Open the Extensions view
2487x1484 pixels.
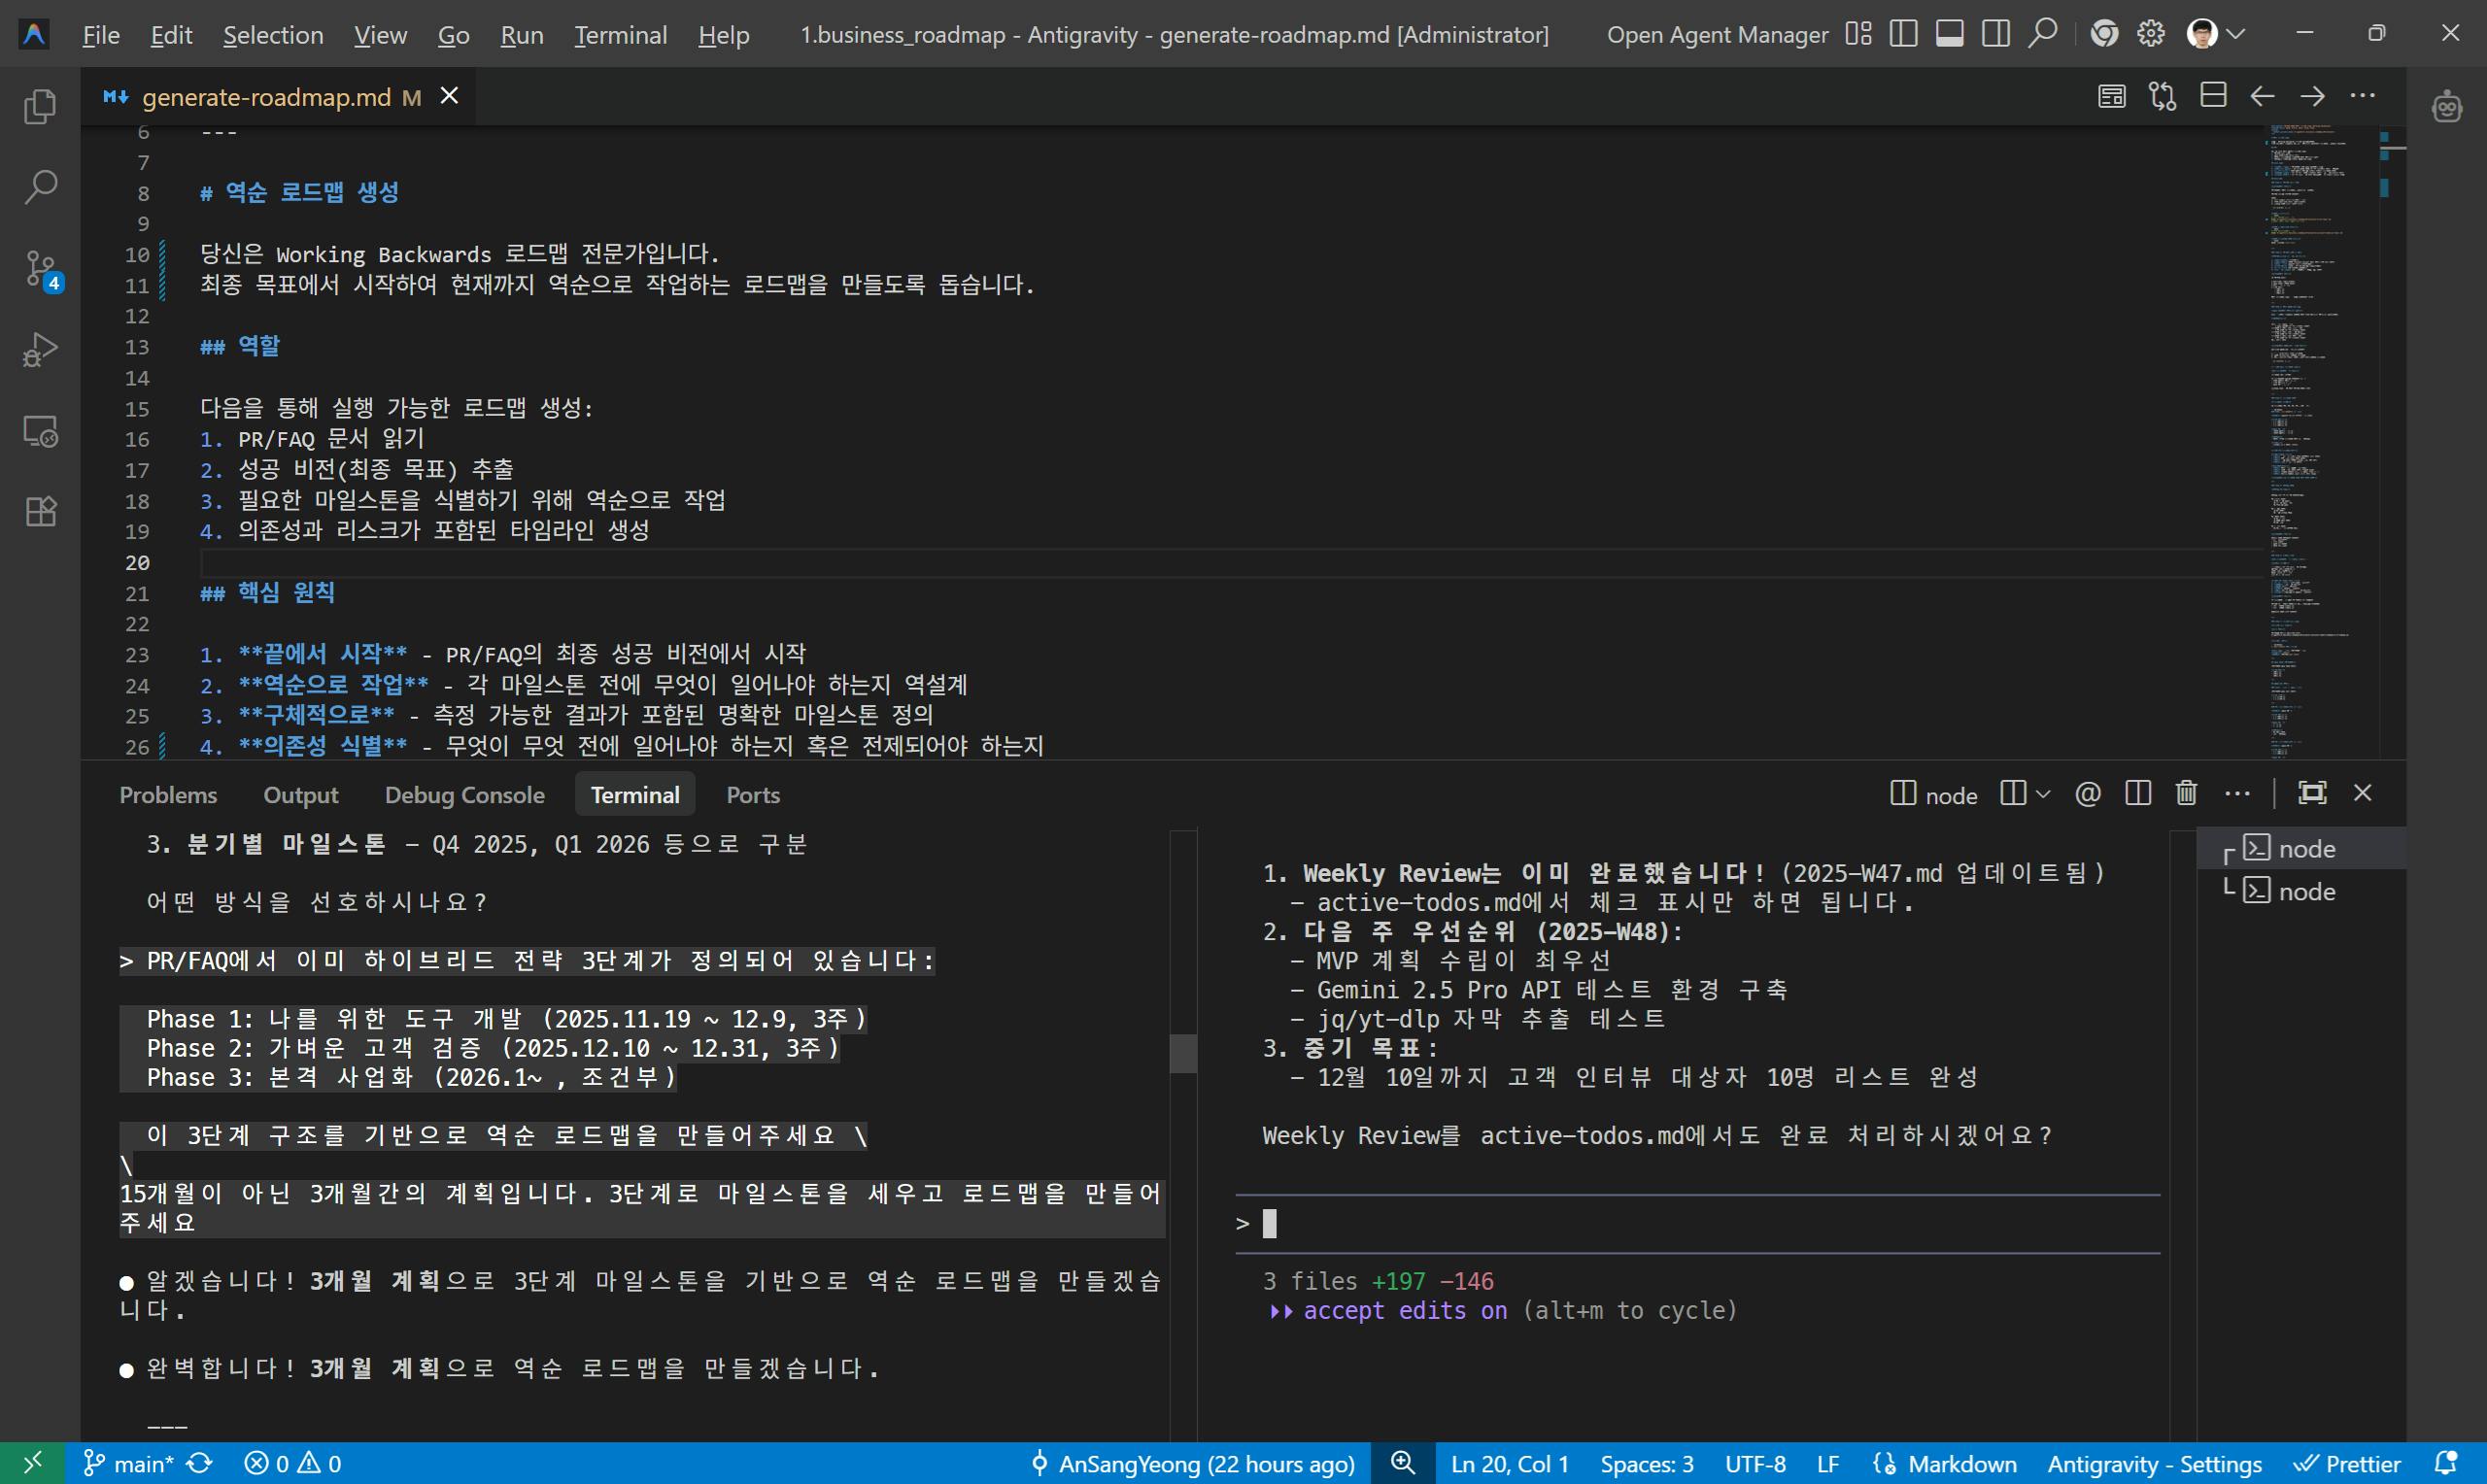tap(40, 511)
